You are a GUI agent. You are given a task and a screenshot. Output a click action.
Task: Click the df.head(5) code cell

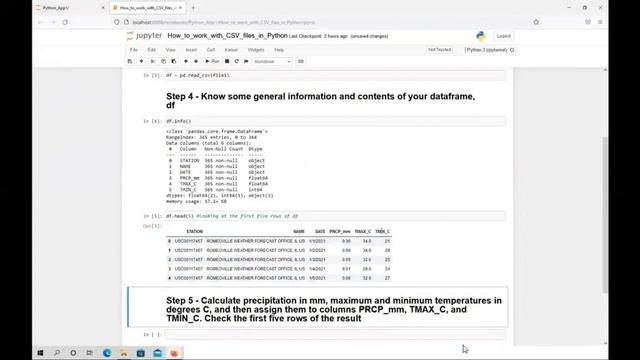335,216
